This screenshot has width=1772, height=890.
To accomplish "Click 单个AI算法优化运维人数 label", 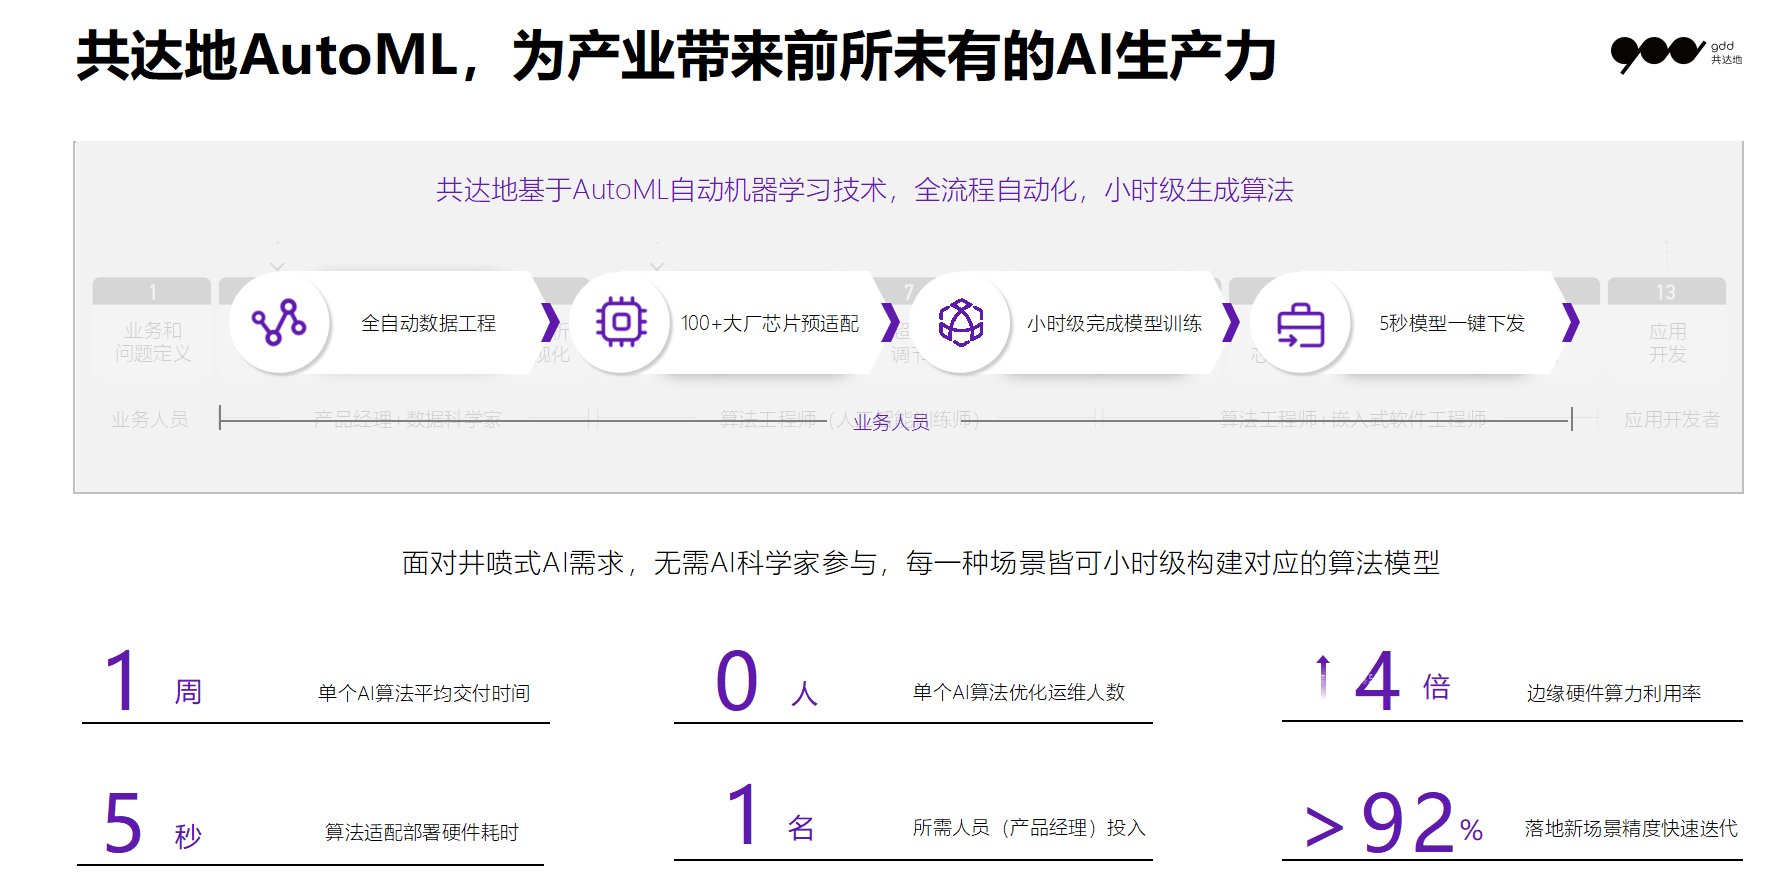I will 1019,692.
